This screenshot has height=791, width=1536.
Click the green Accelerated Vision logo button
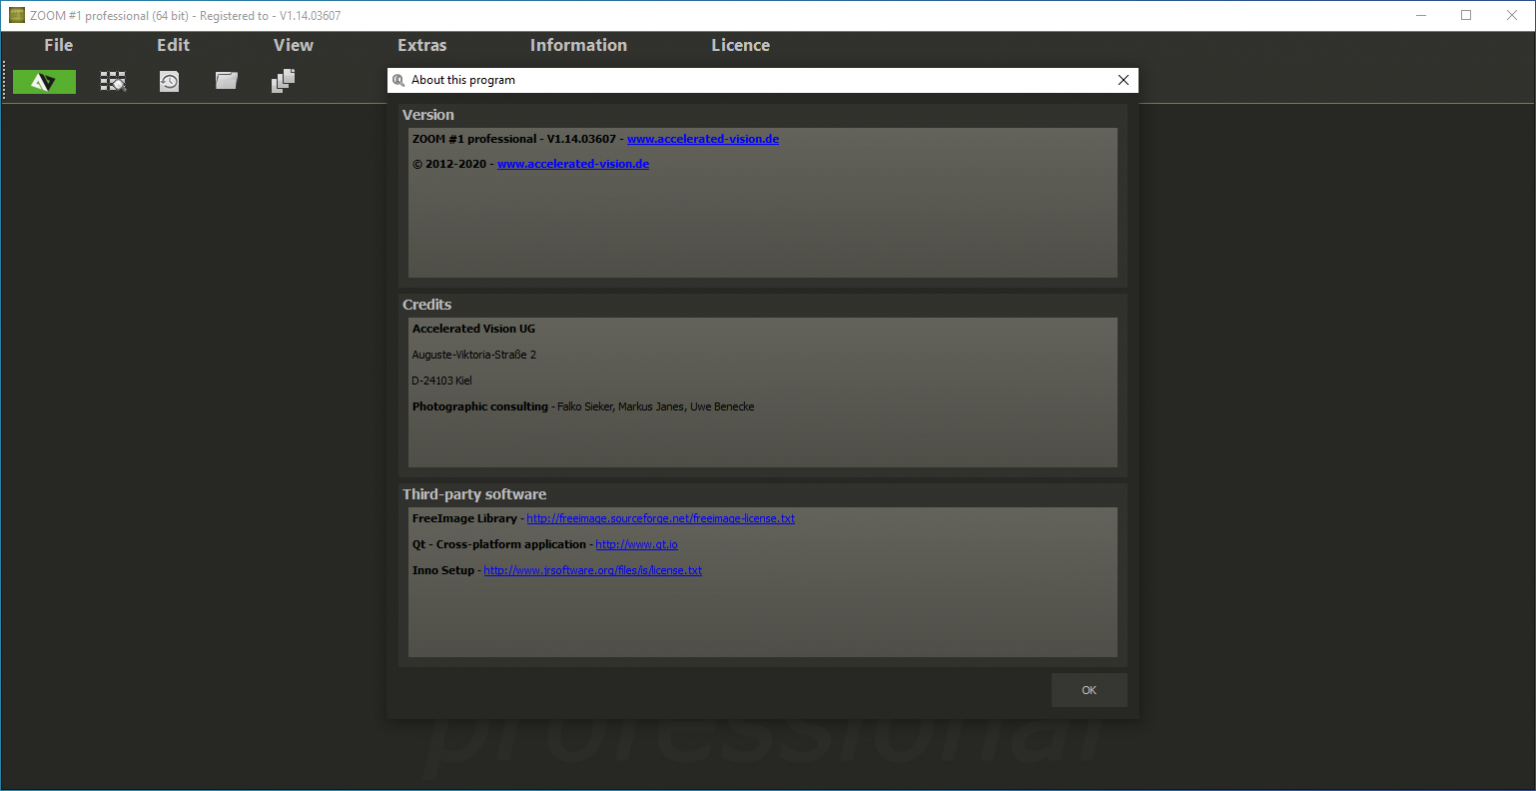pos(44,82)
